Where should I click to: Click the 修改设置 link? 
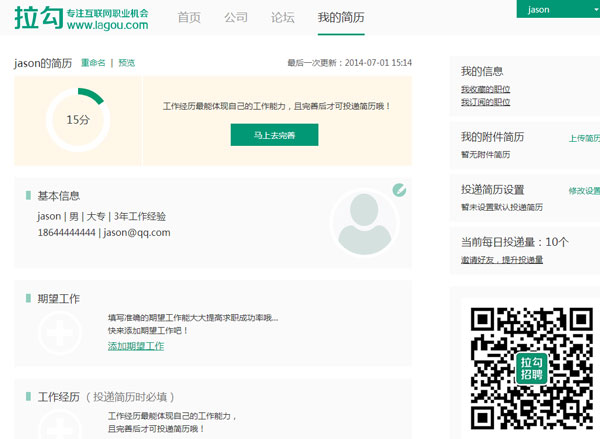(x=584, y=191)
